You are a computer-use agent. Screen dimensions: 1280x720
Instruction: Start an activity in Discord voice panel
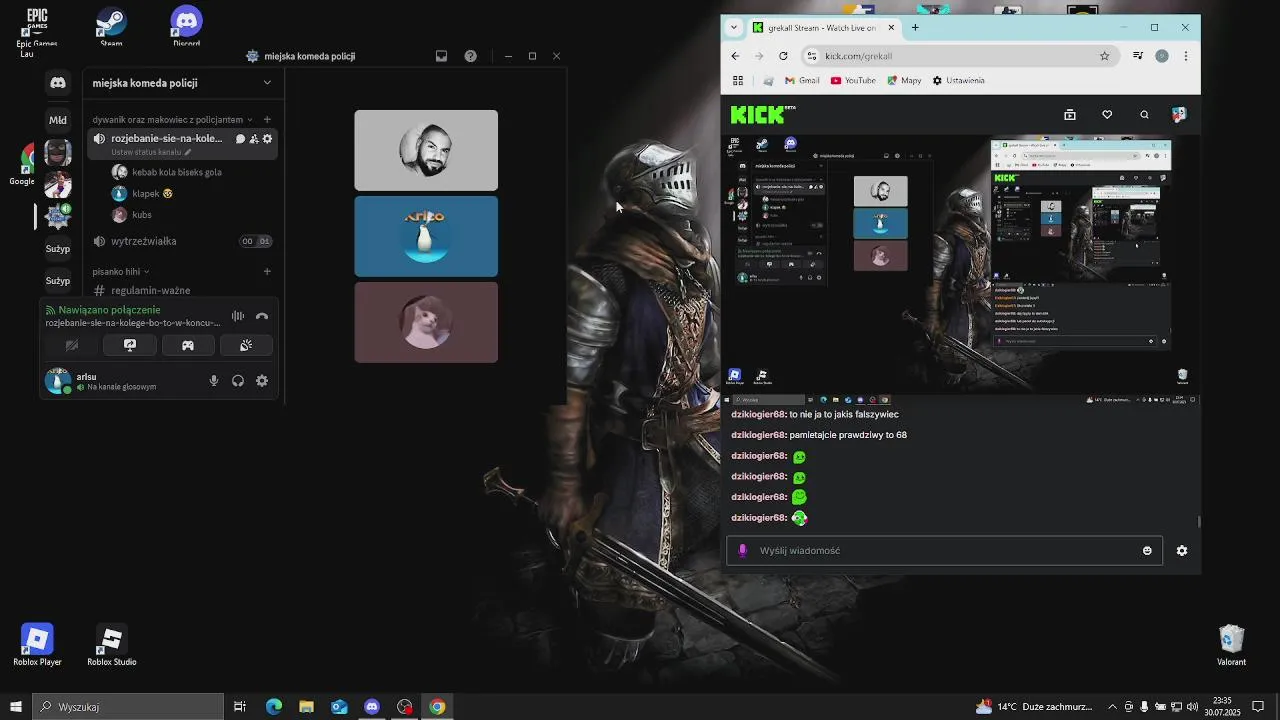[188, 345]
